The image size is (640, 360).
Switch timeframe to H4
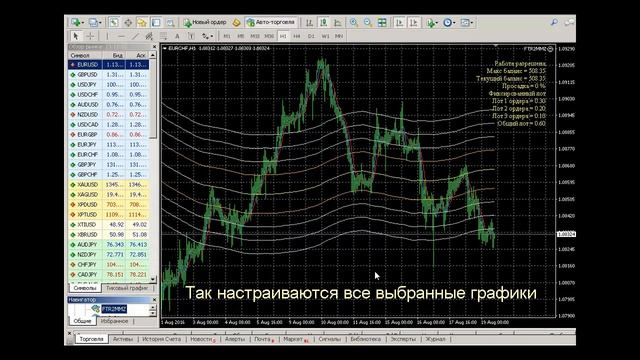tap(297, 36)
